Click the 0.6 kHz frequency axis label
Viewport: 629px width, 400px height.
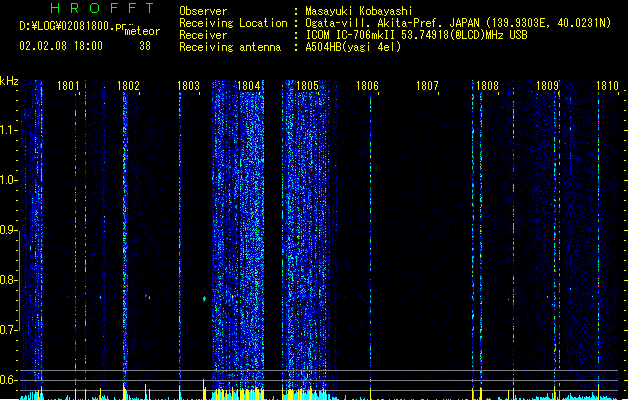pos(9,380)
